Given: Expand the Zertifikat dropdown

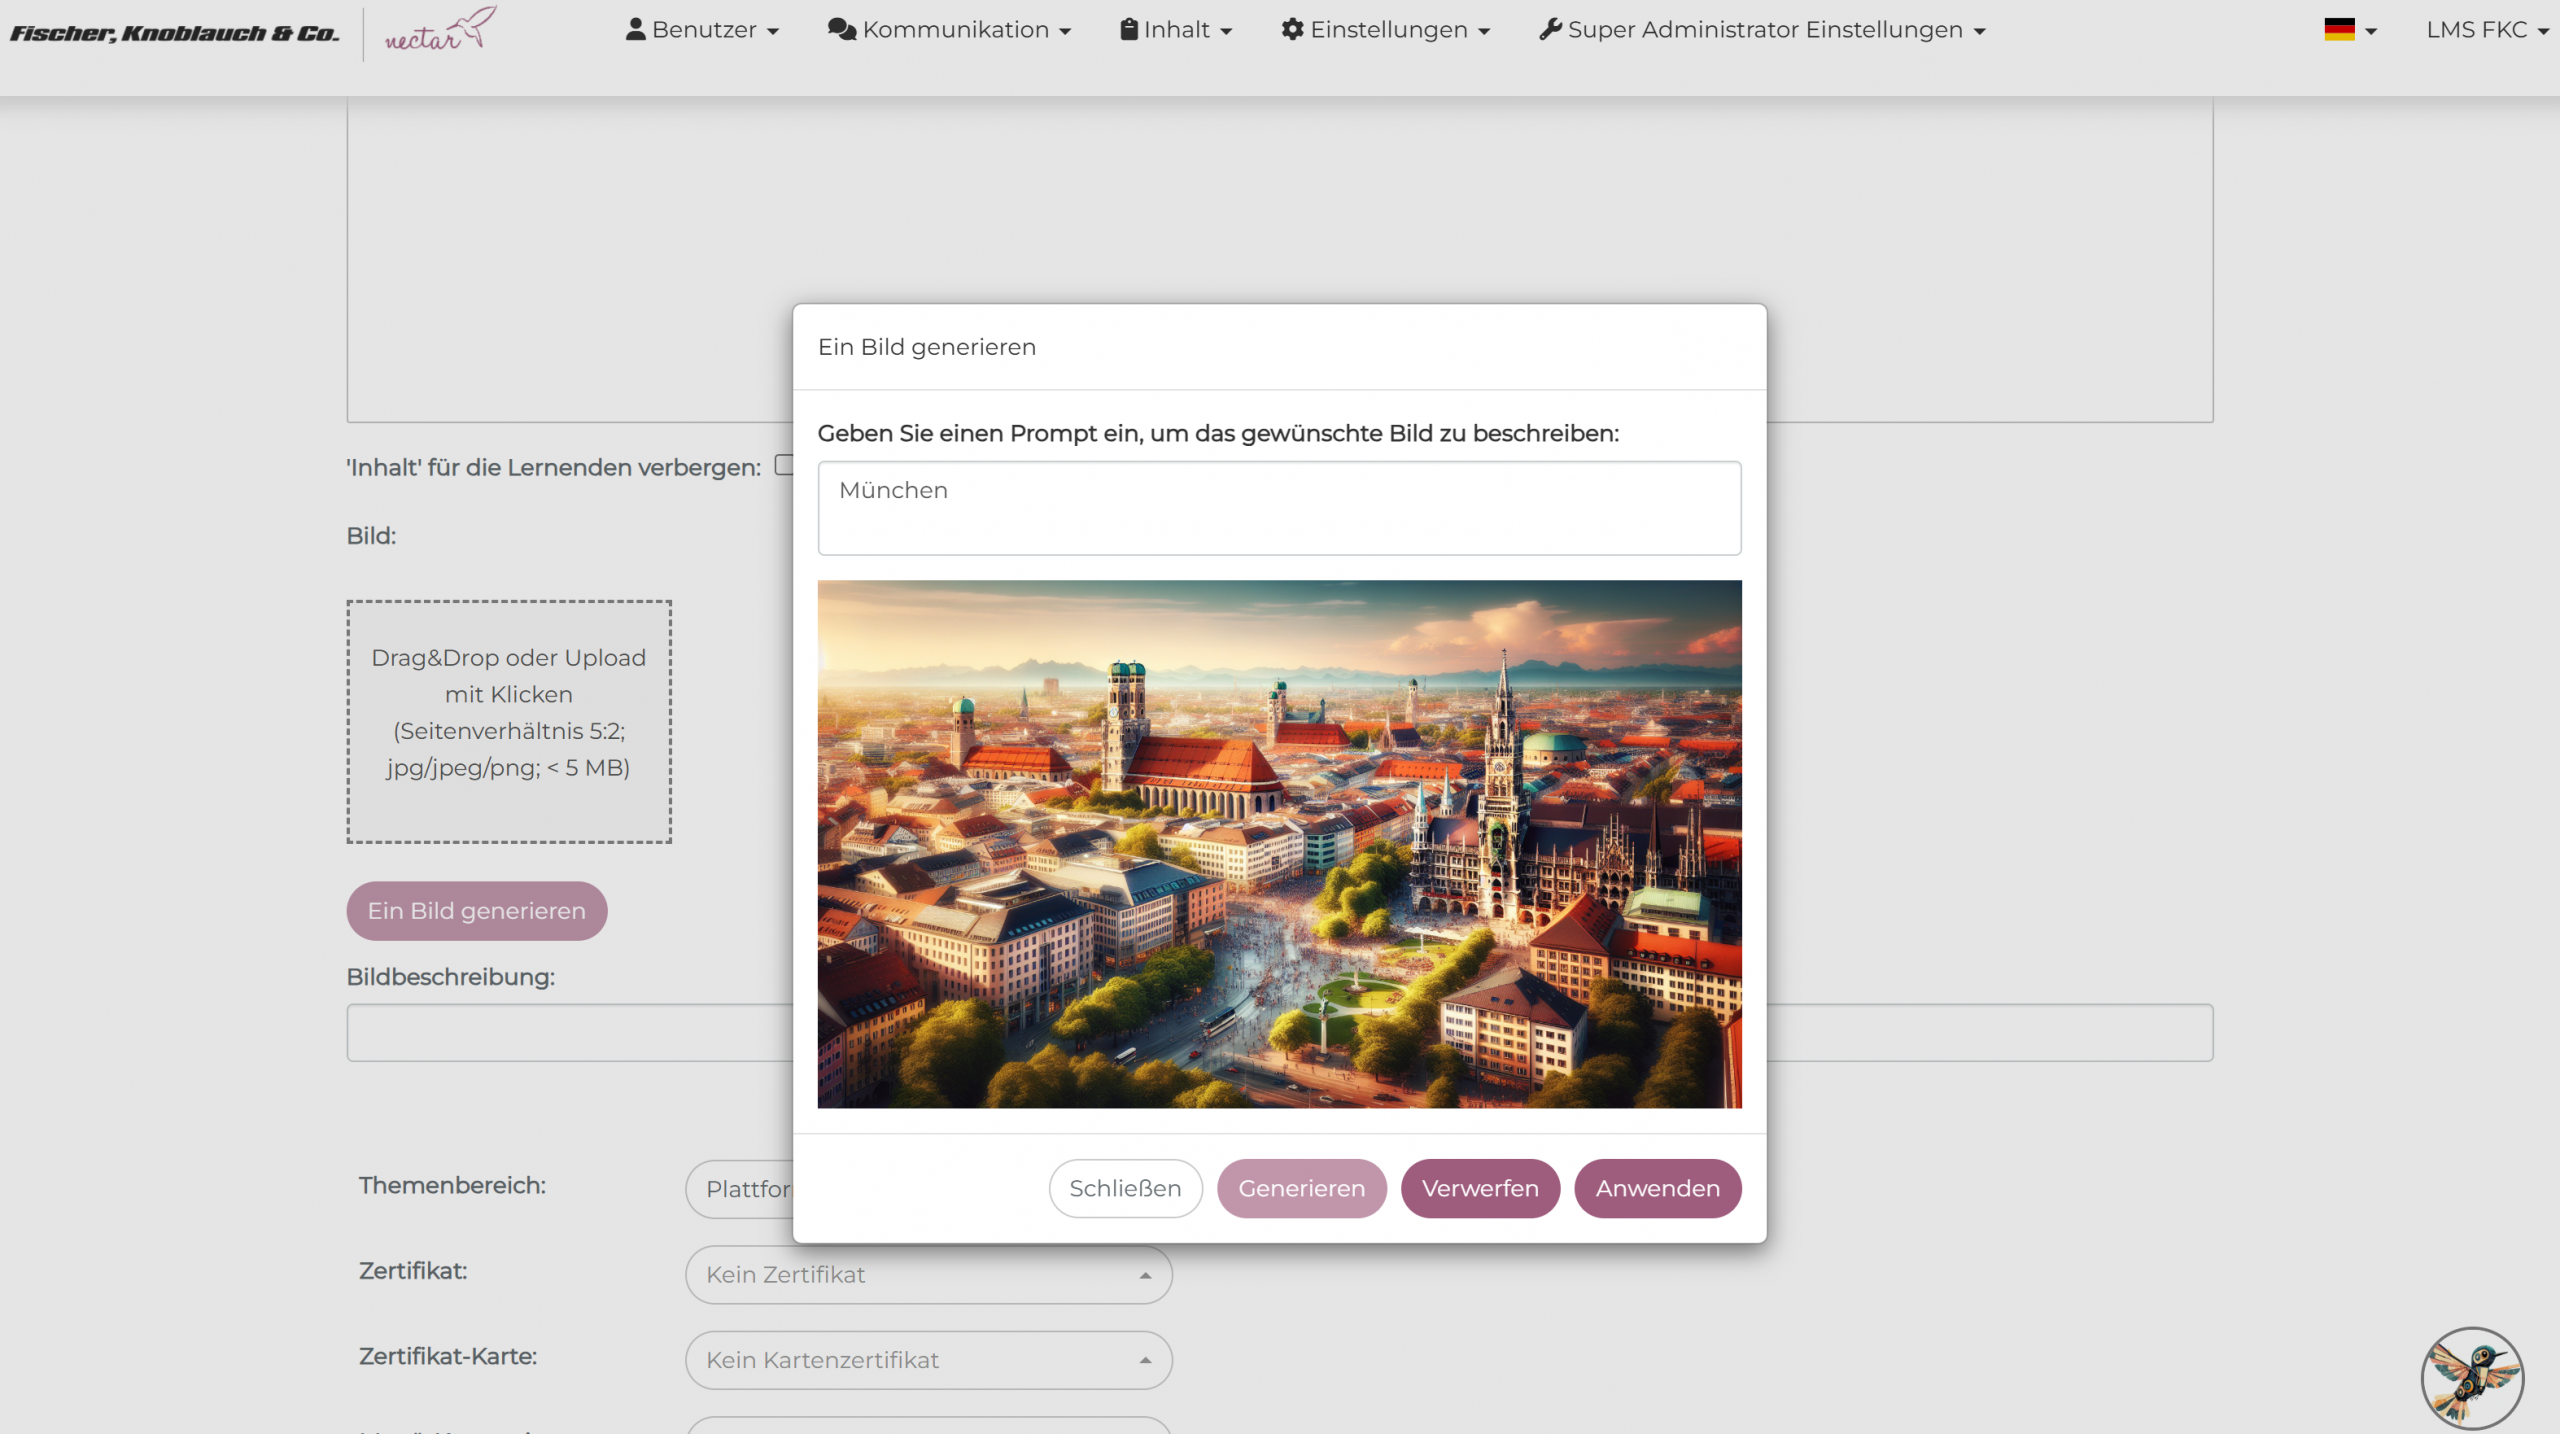Looking at the screenshot, I should [x=928, y=1275].
